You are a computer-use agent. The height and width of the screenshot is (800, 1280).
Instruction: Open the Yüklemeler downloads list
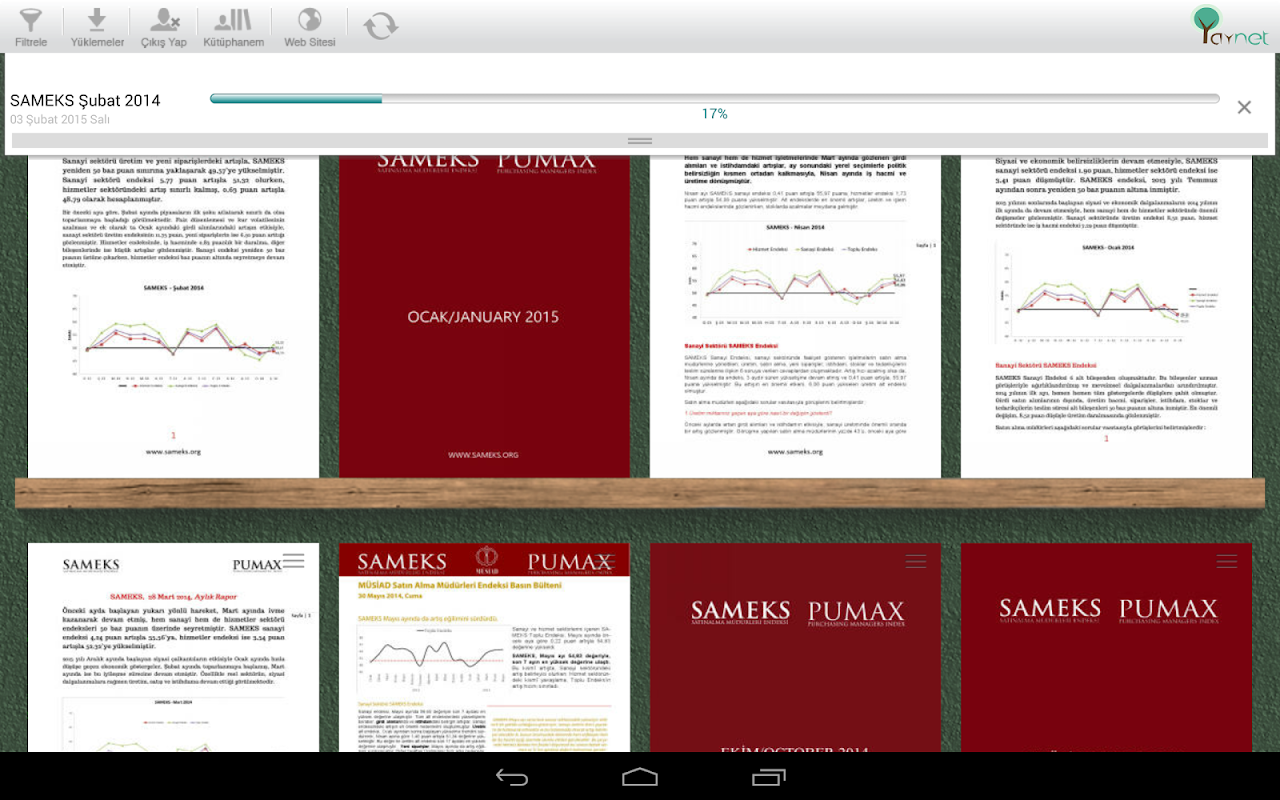(x=97, y=27)
